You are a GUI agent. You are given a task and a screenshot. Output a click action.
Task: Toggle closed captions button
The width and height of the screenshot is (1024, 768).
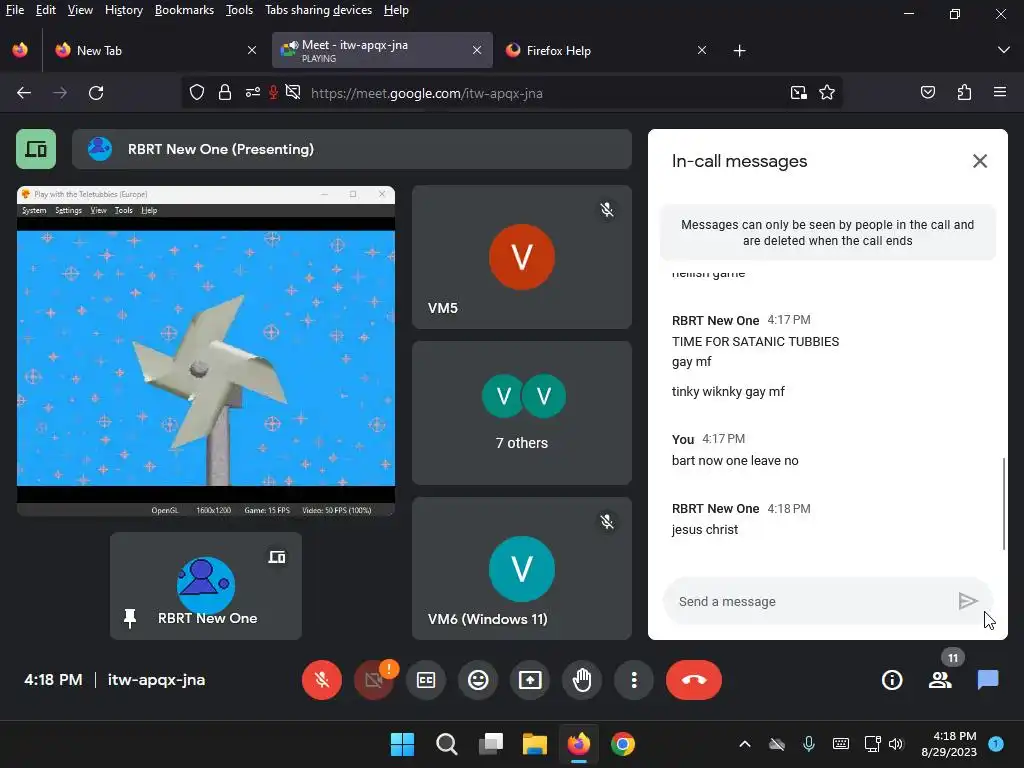coord(426,680)
